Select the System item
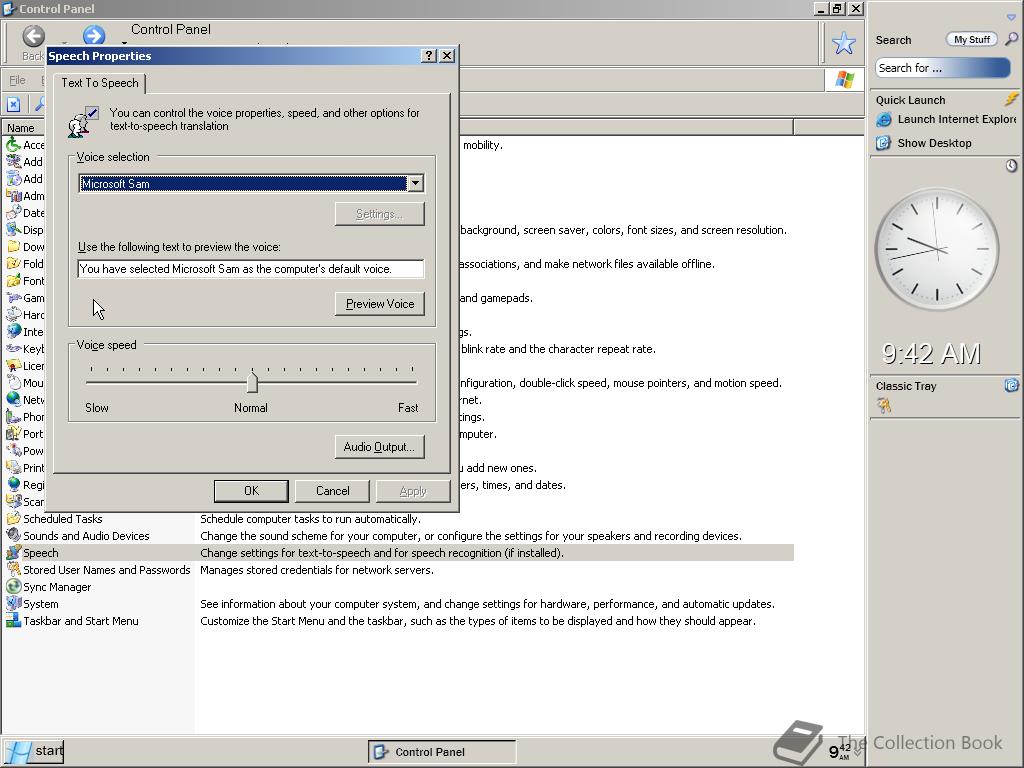 pos(40,603)
